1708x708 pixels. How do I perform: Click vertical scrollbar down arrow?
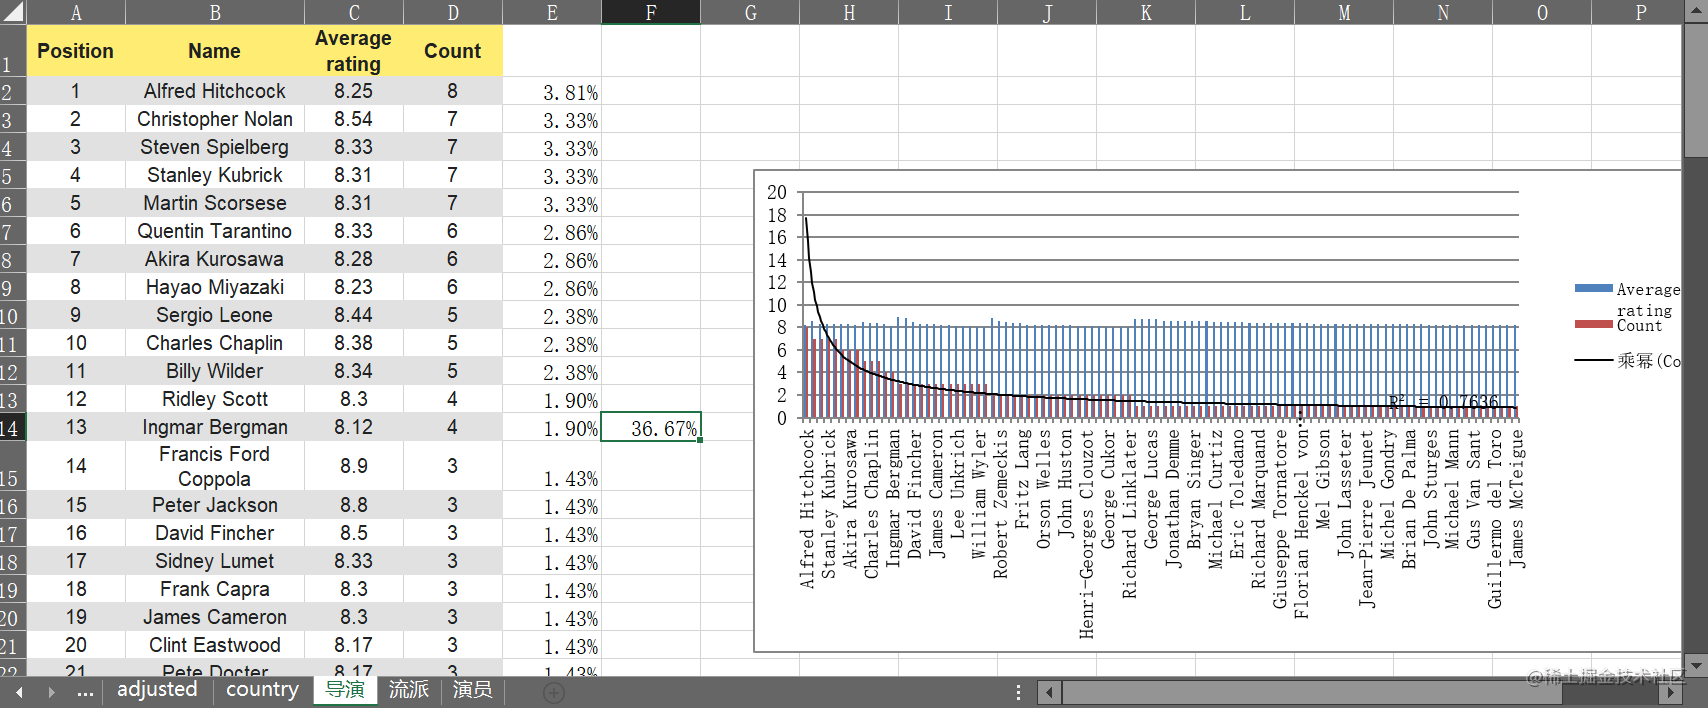point(1696,665)
